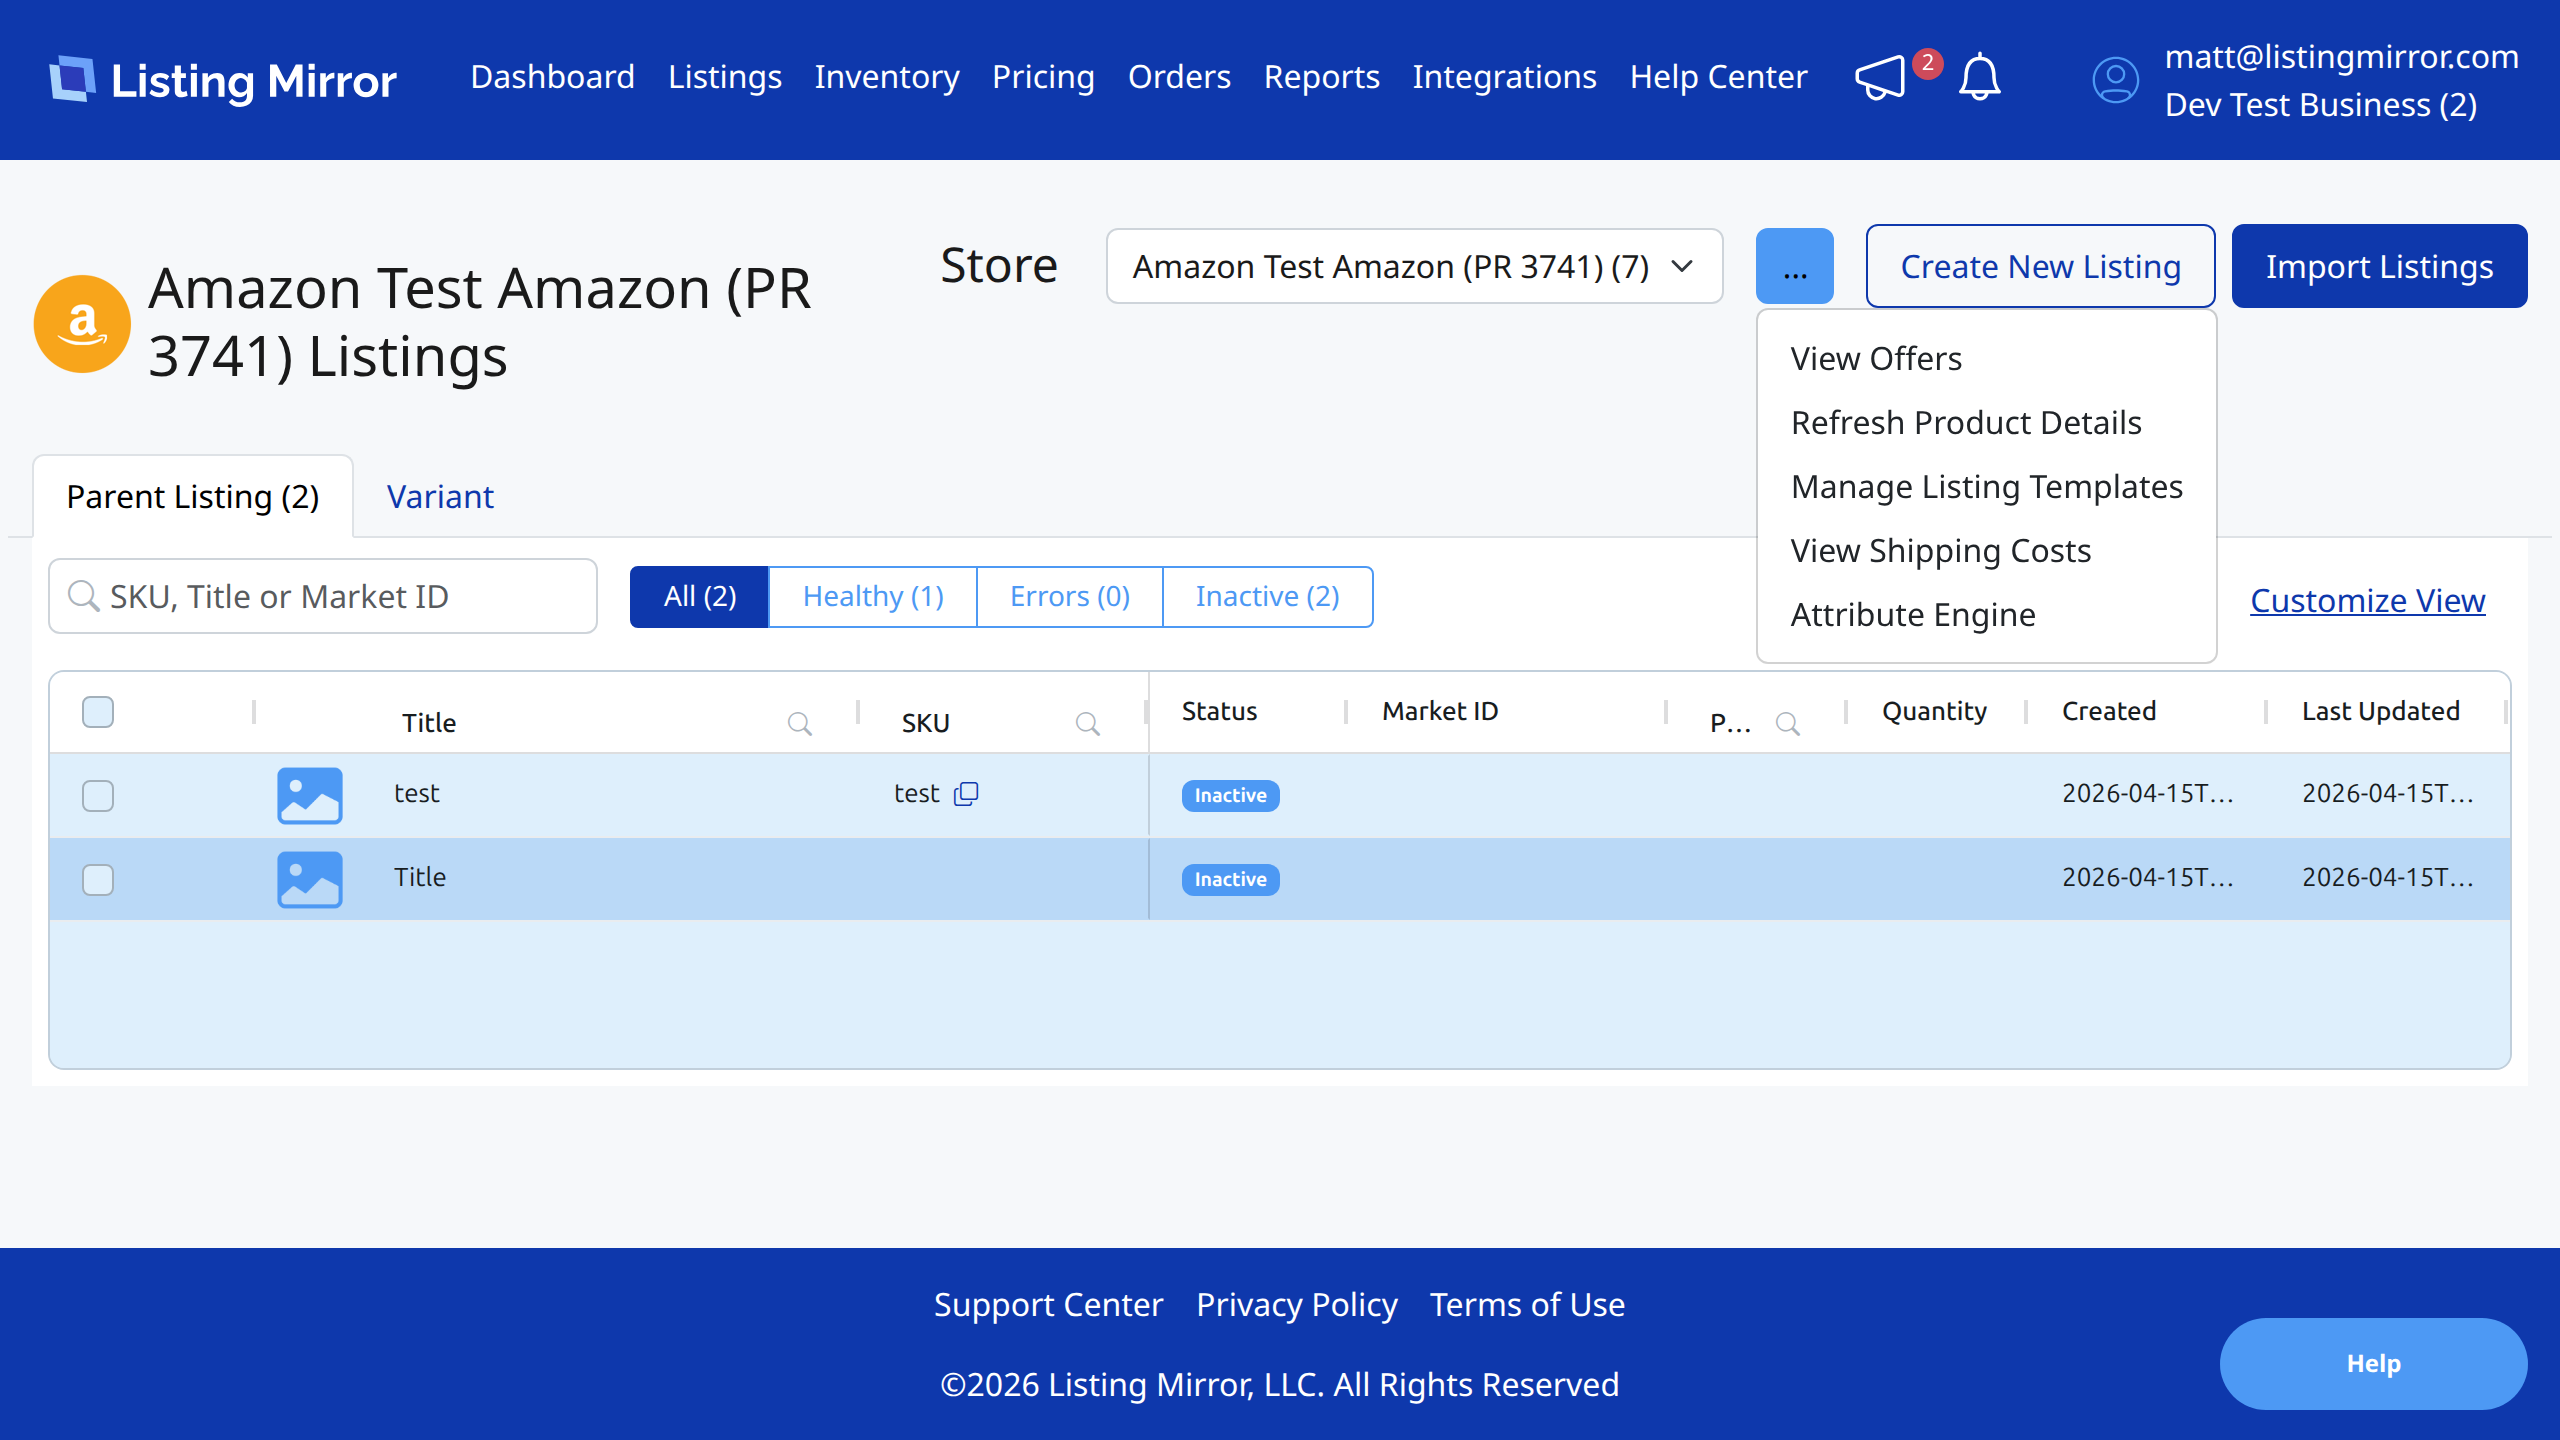Open the Reports navigation item
The image size is (2560, 1440).
coord(1322,77)
